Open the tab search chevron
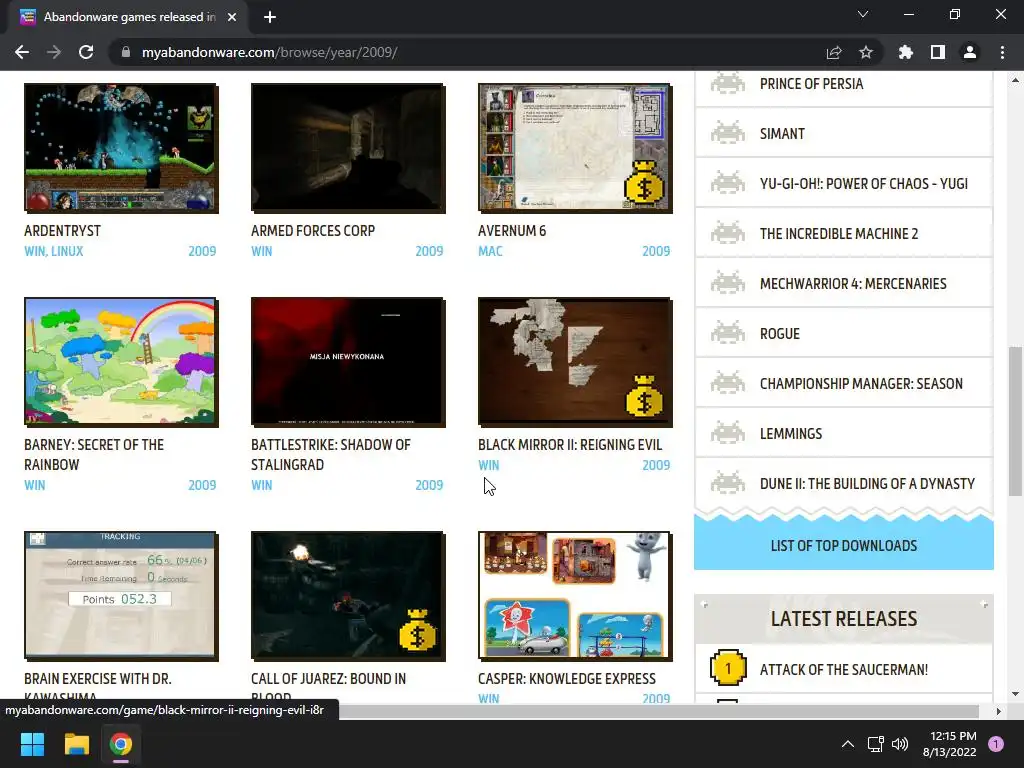The image size is (1024, 768). click(863, 14)
